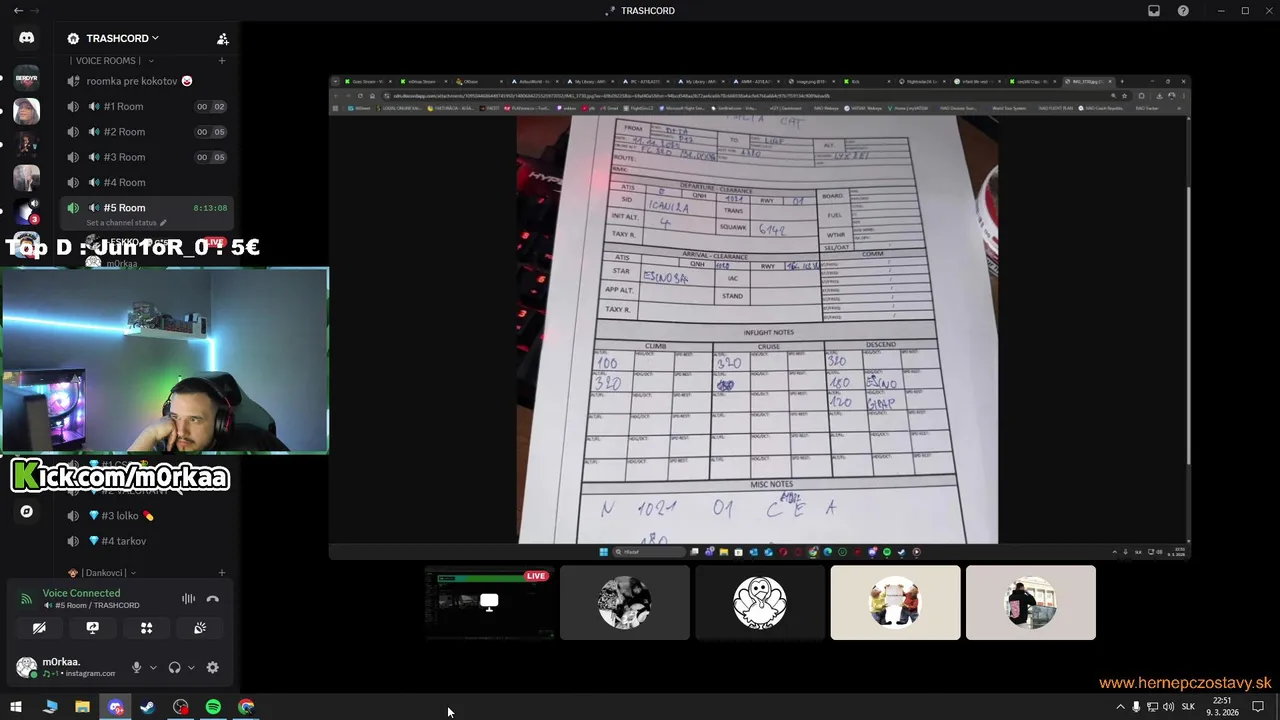
Task: Click invite people icon beside TRASHCORD
Action: 222,39
